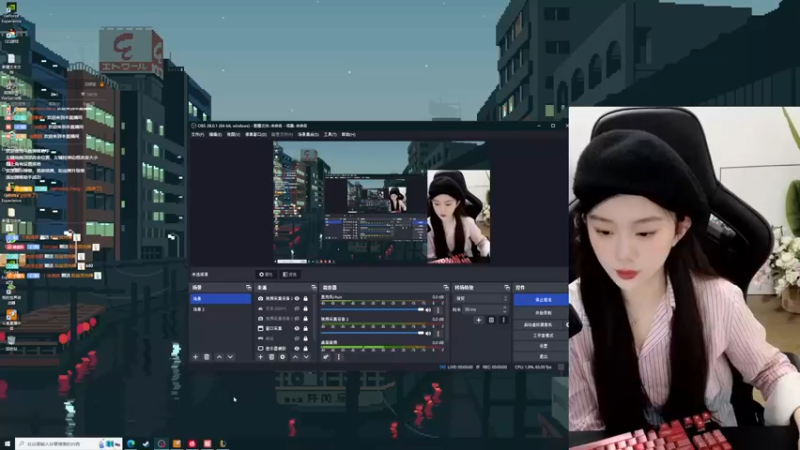Move selected source up in Sources panel
Screen dimensions: 800x450
click(295, 357)
